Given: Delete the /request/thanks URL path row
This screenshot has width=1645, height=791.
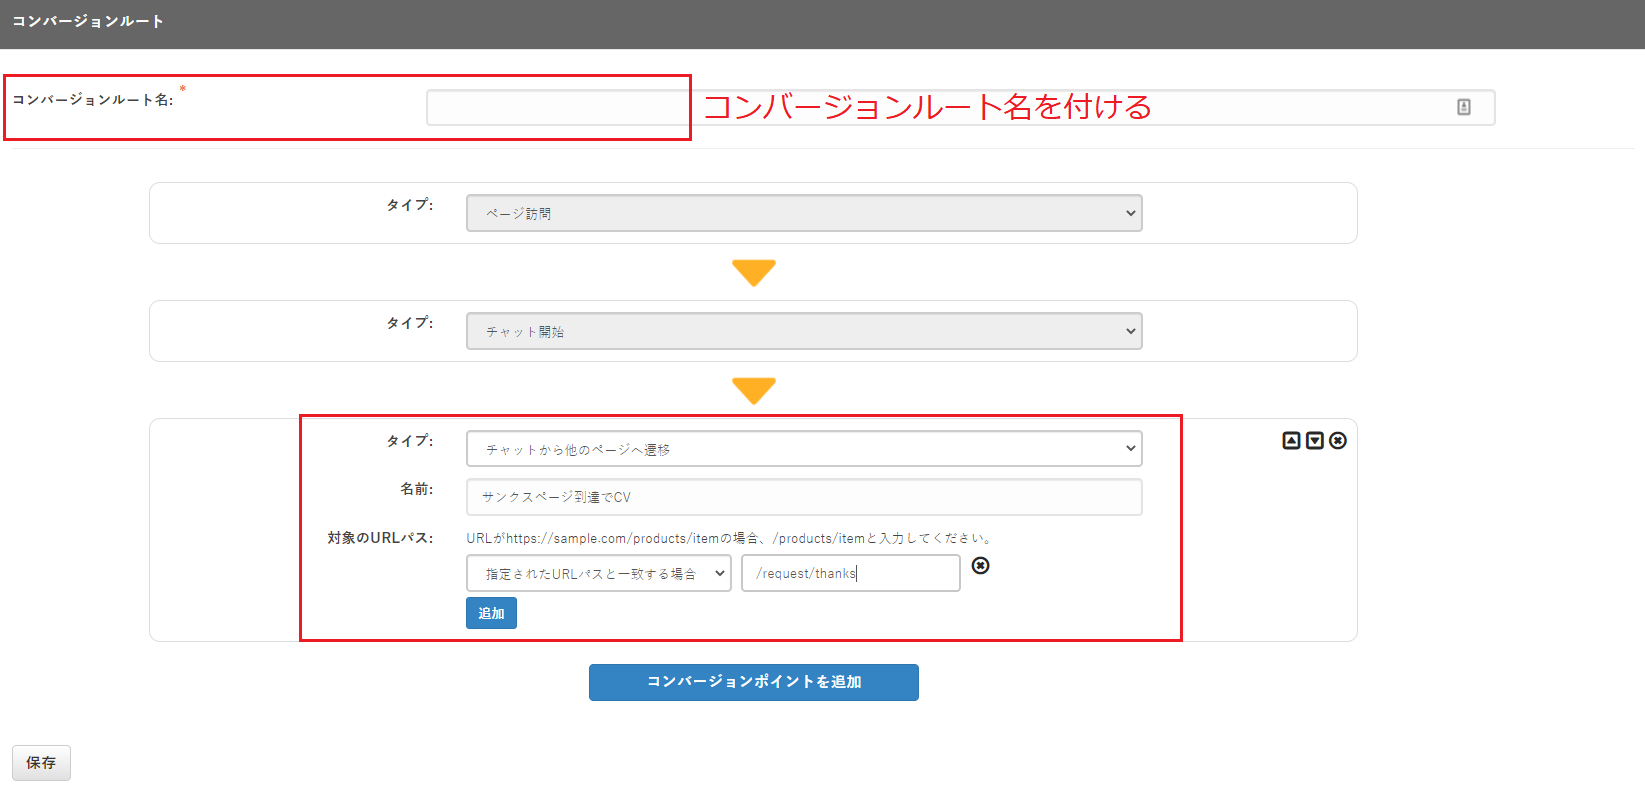Looking at the screenshot, I should [x=981, y=566].
